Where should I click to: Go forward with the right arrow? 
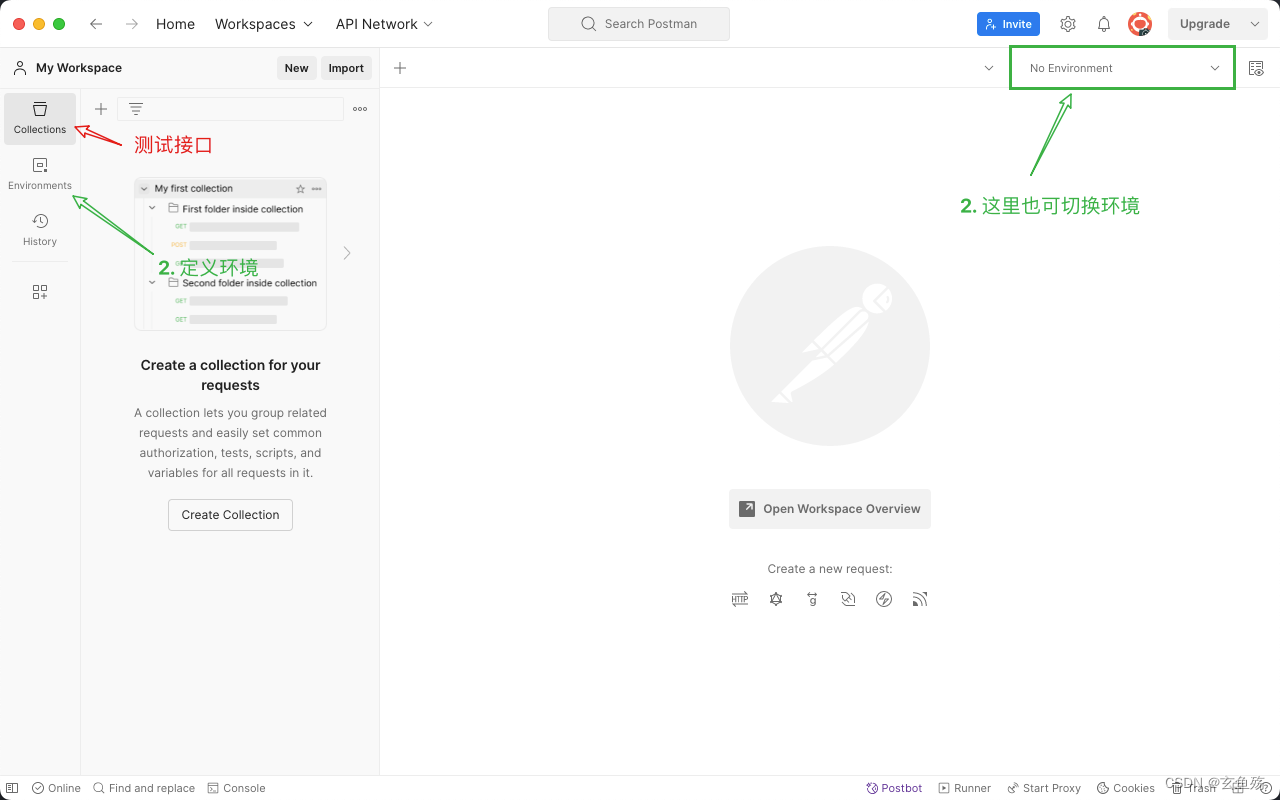pyautogui.click(x=132, y=24)
